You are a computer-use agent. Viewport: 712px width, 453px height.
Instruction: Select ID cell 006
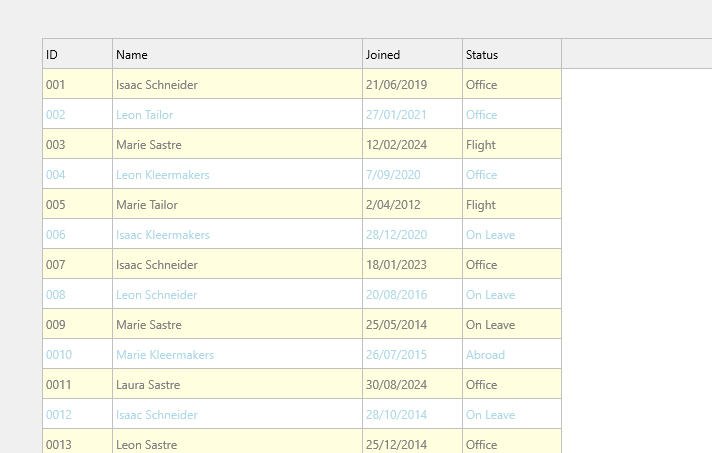click(78, 234)
